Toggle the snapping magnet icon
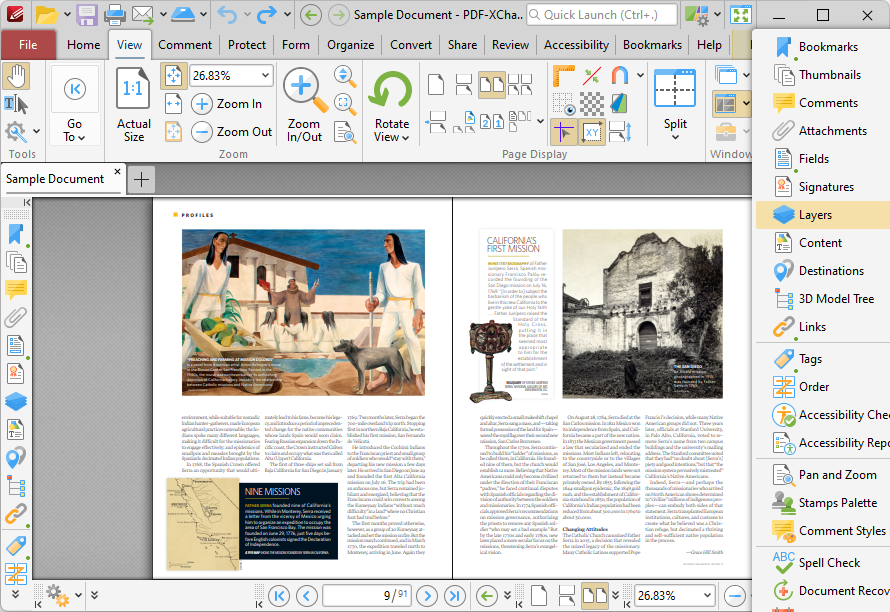The image size is (890, 612). (x=620, y=76)
